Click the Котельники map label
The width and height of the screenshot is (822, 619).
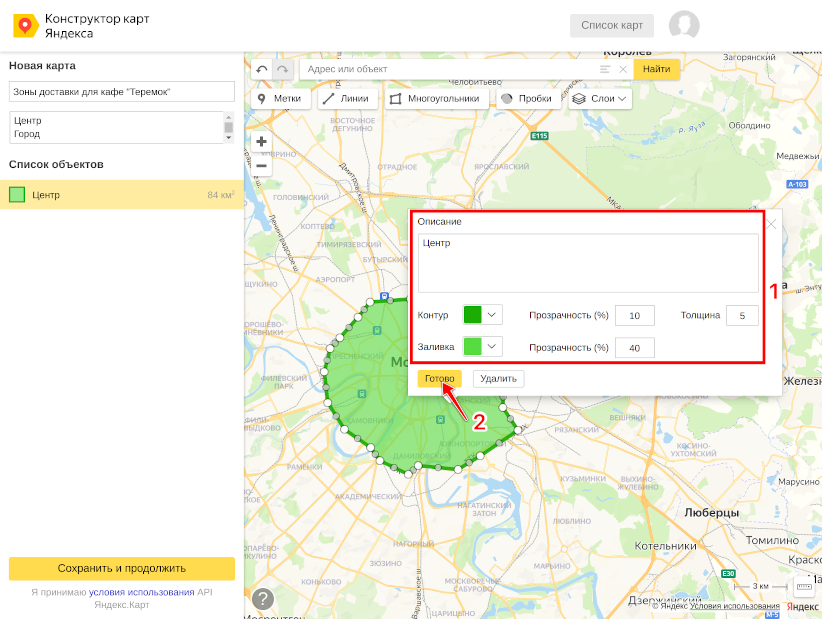tap(665, 546)
